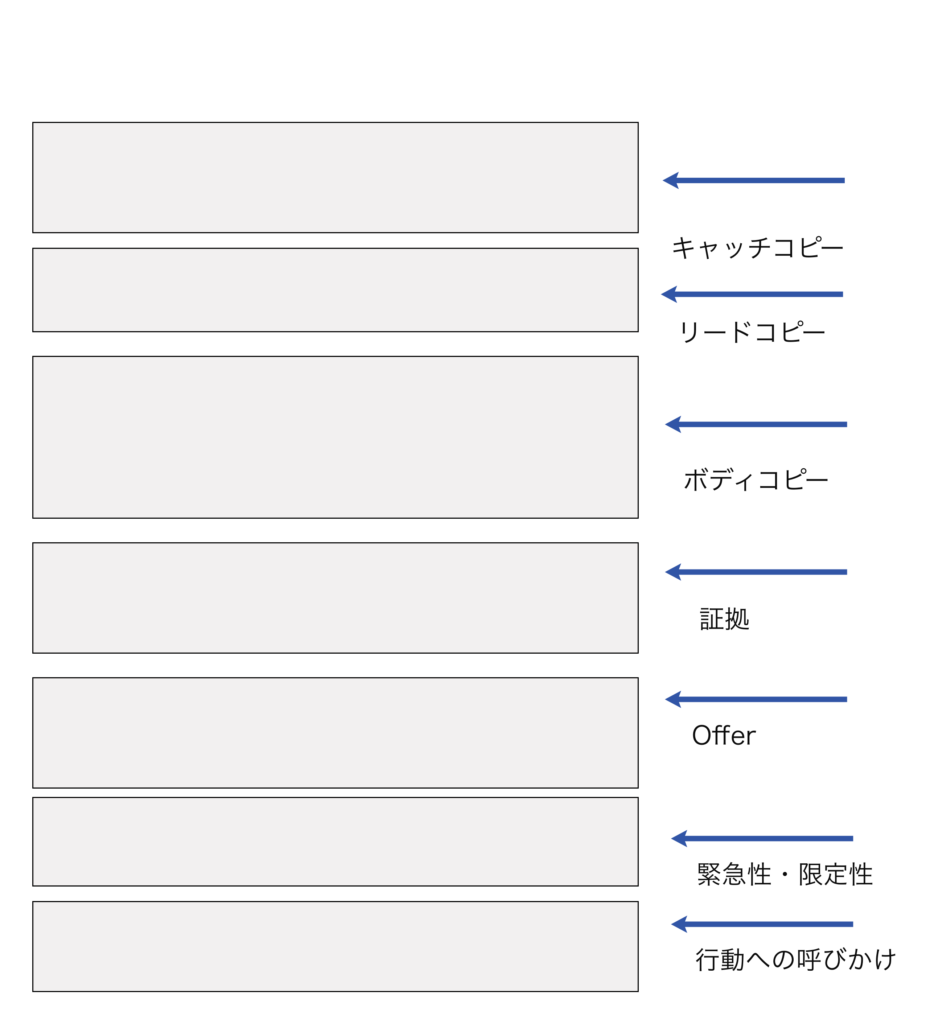
Task: Select the bottom gray box beside 行動への呼びかけ
Action: (336, 947)
